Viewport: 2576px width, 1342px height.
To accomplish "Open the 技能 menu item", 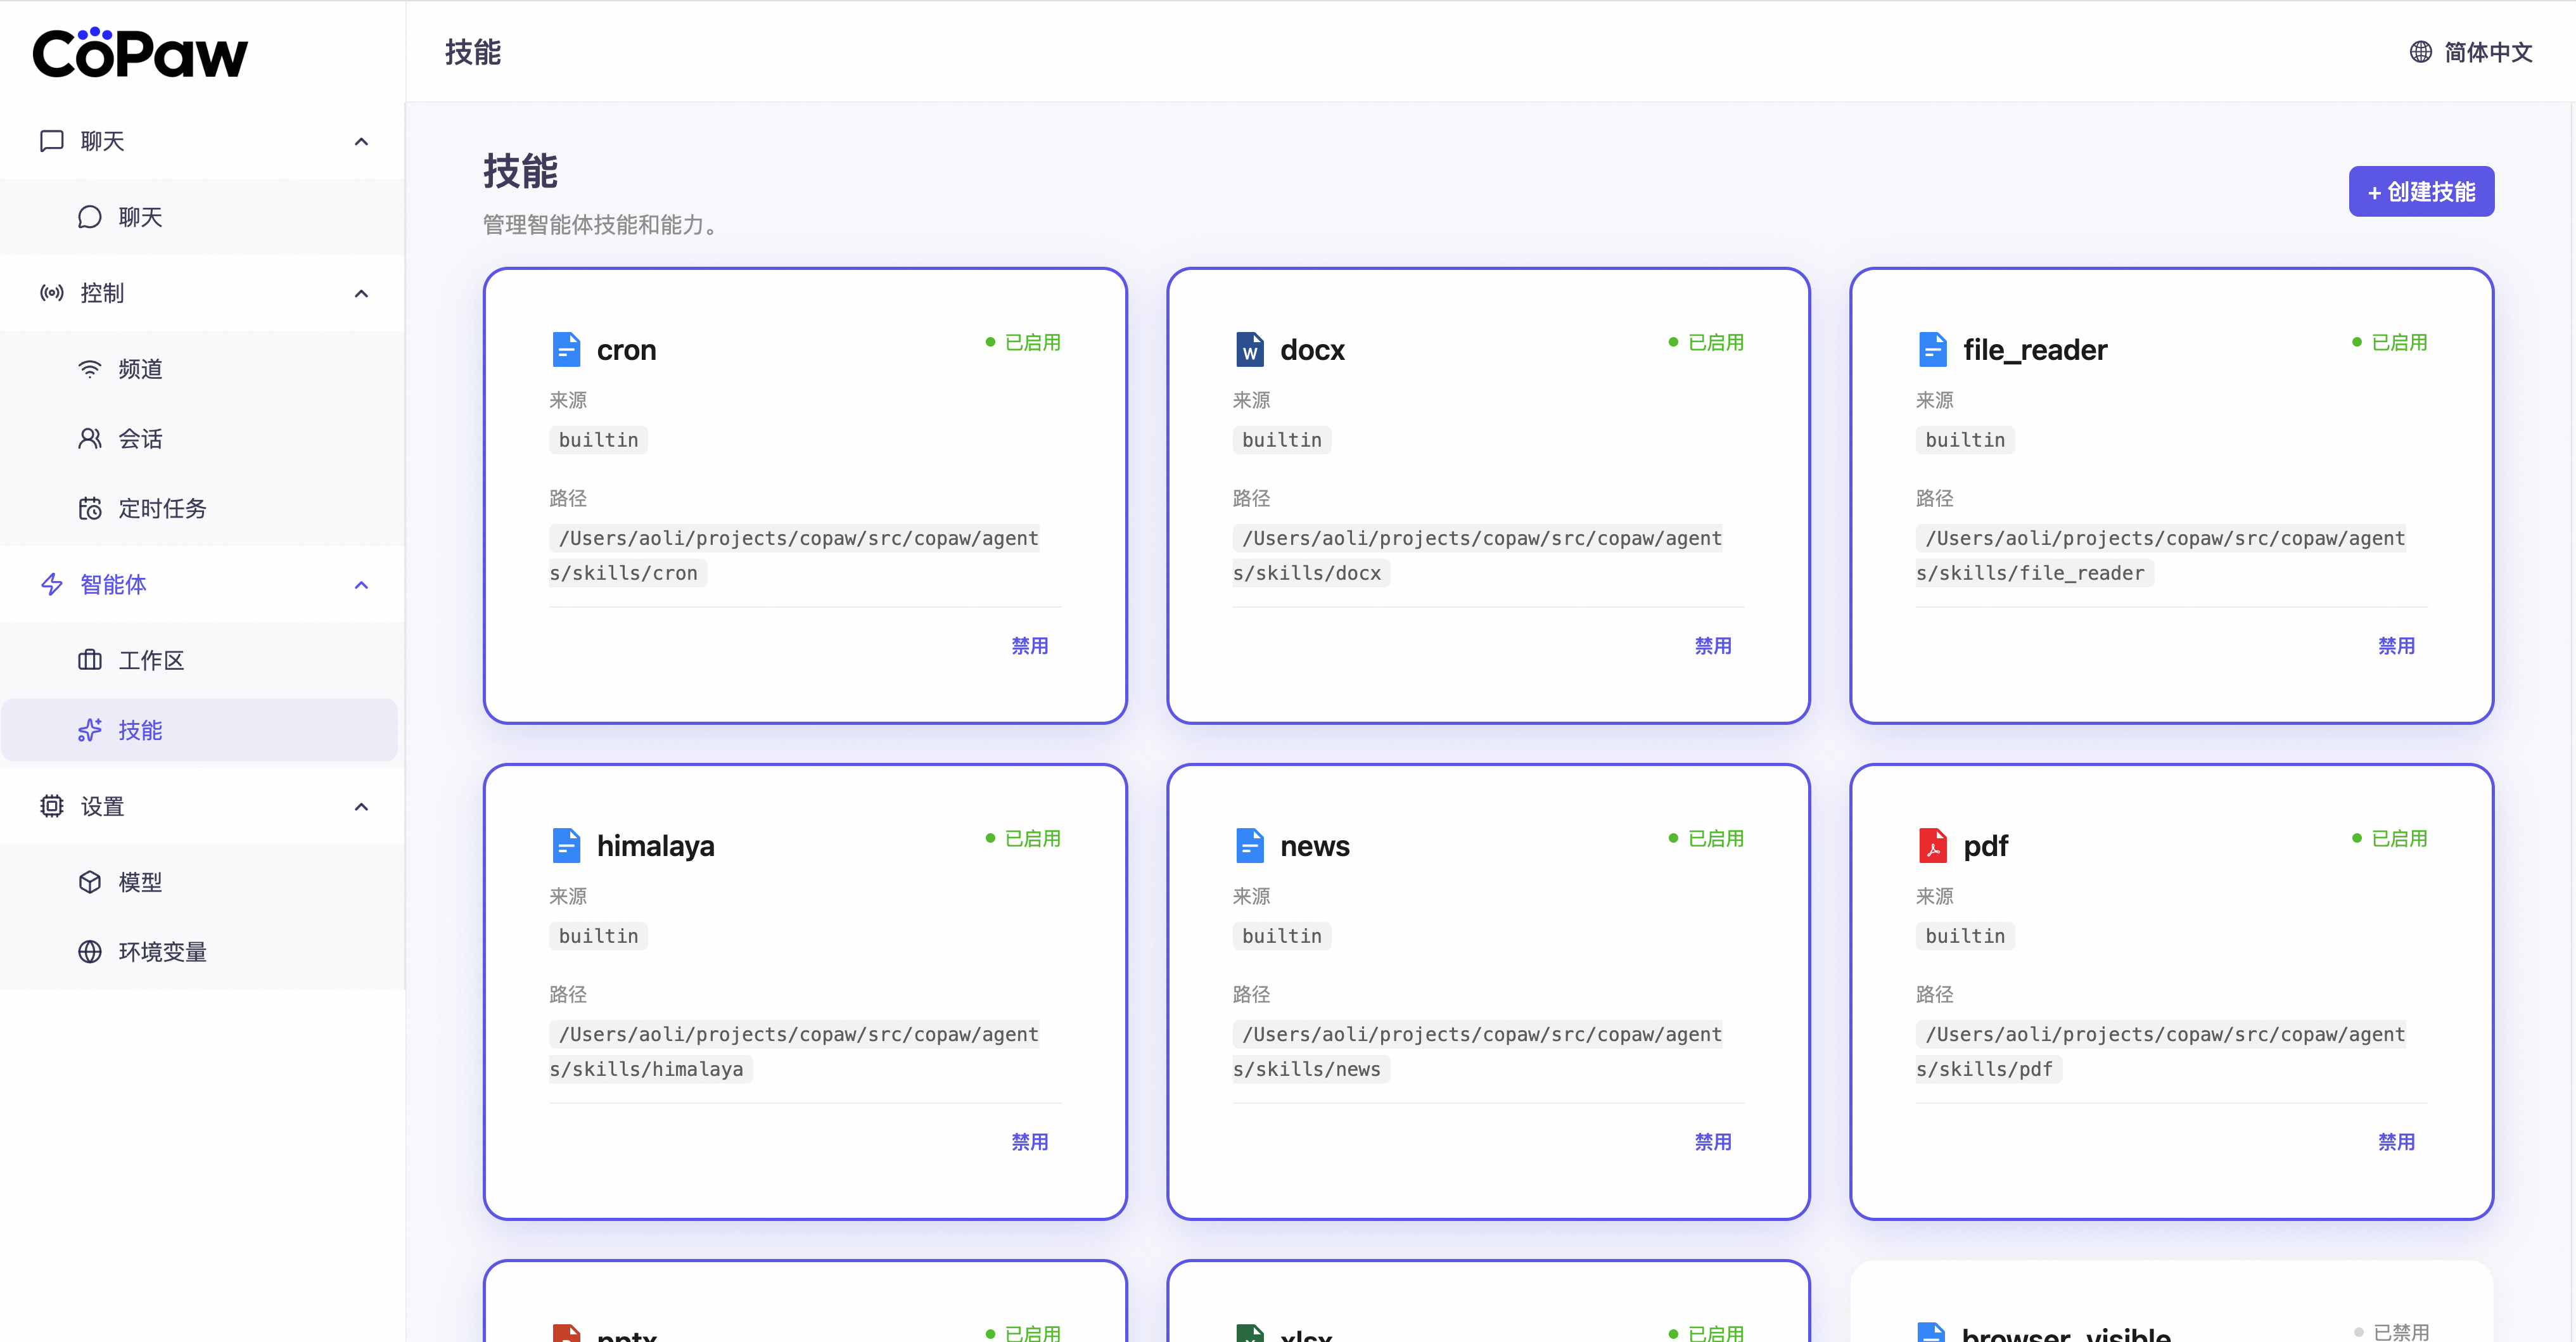I will click(x=140, y=730).
